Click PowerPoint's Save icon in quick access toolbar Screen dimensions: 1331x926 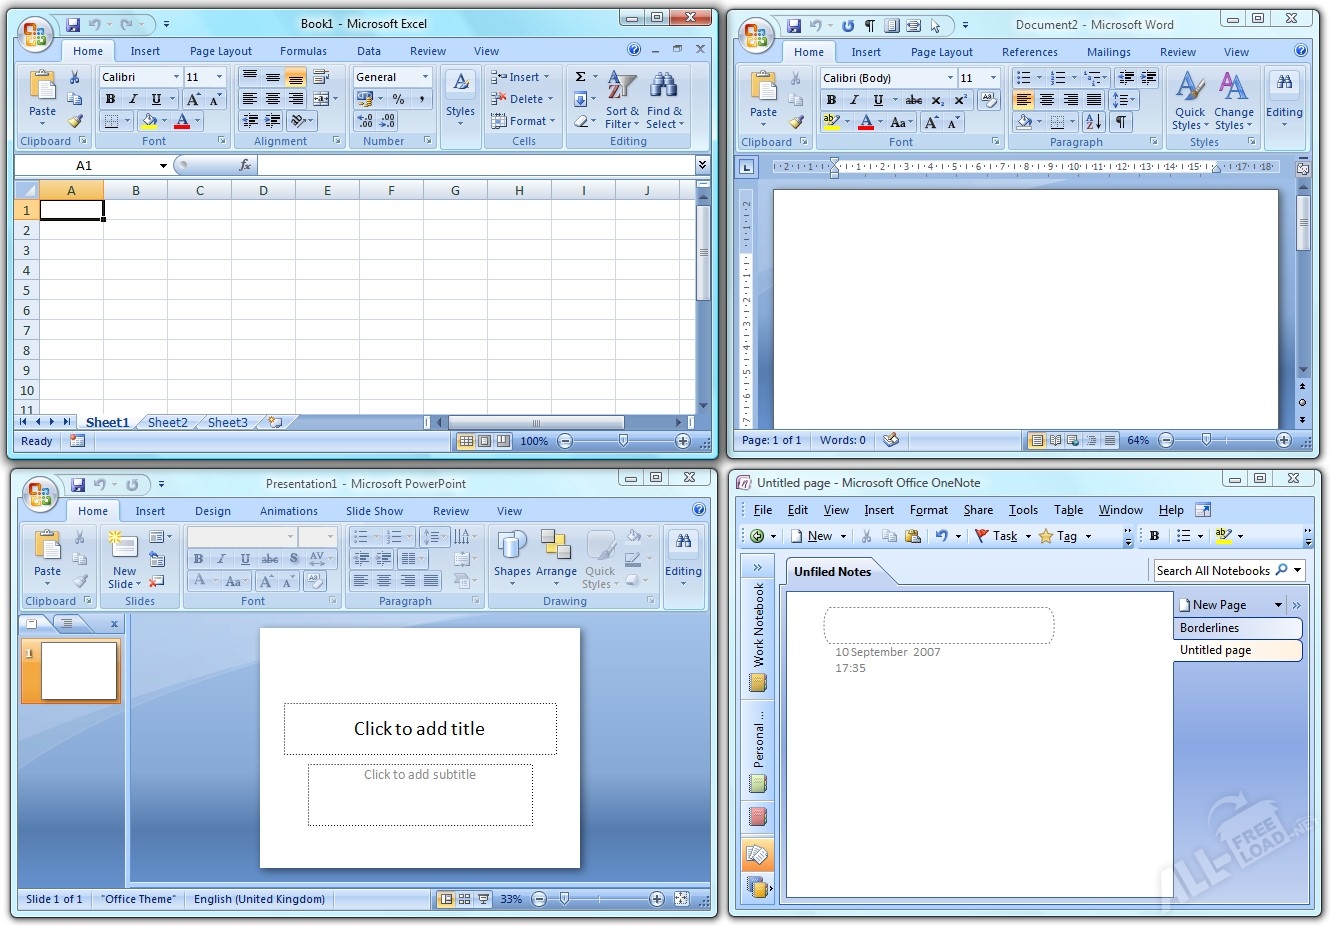click(x=77, y=484)
